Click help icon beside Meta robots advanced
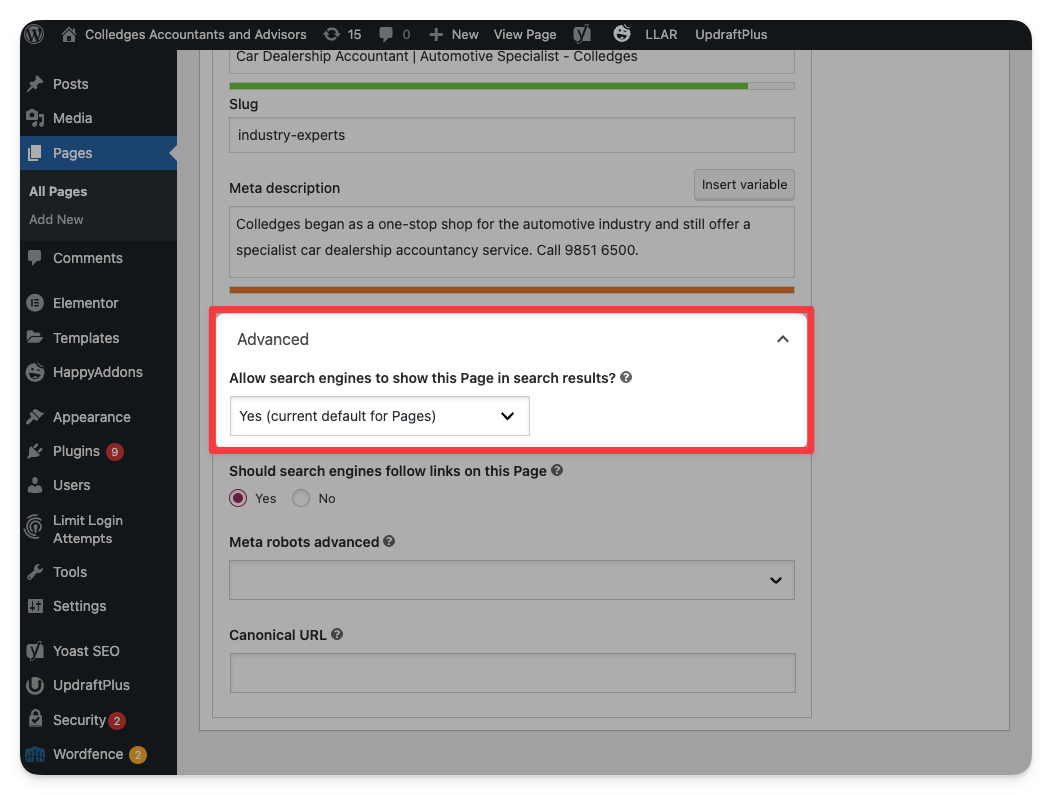 (389, 541)
